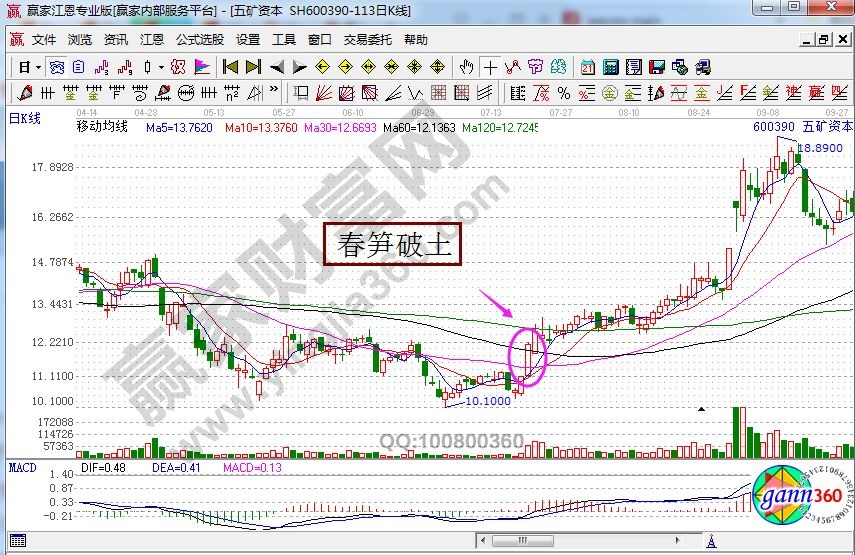Open the calendar icon showing 21

pos(588,68)
